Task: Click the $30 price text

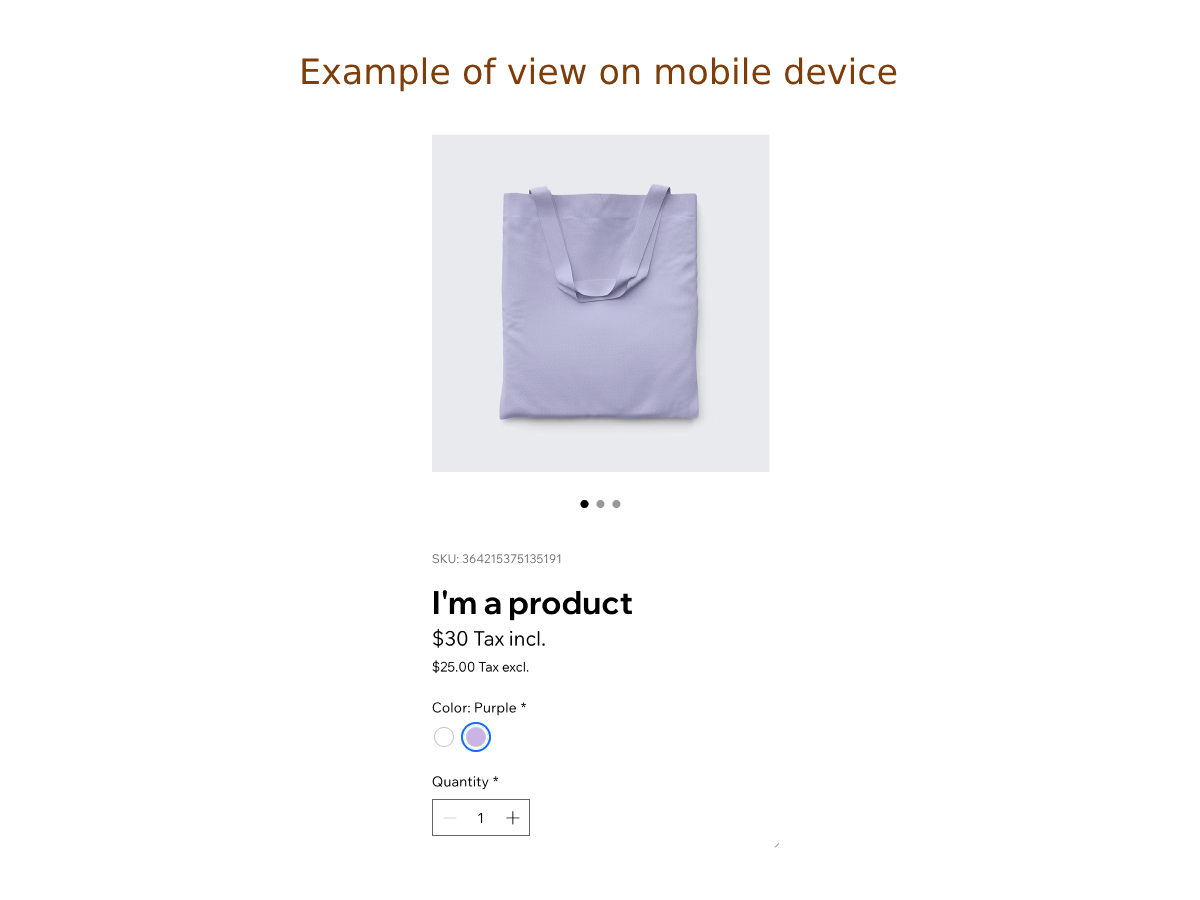Action: tap(450, 639)
